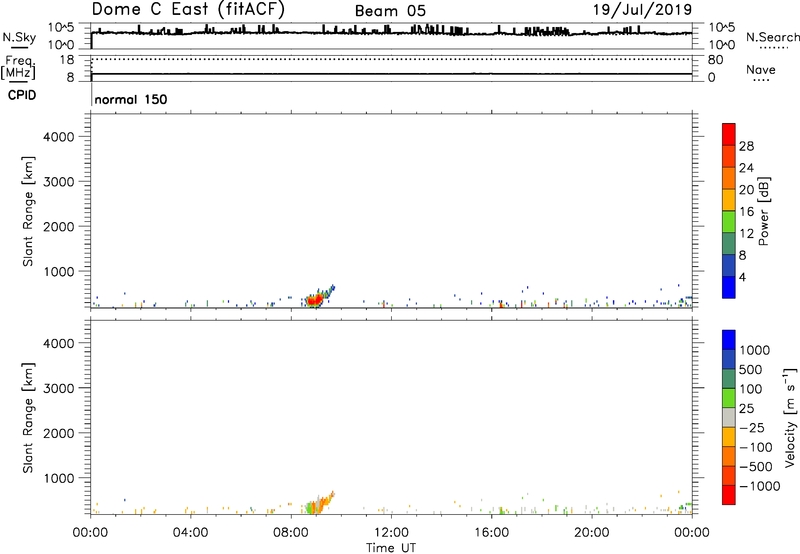The image size is (800, 554).
Task: Pick the 500–1000 m/s blue Velocity segment
Action: (729, 359)
